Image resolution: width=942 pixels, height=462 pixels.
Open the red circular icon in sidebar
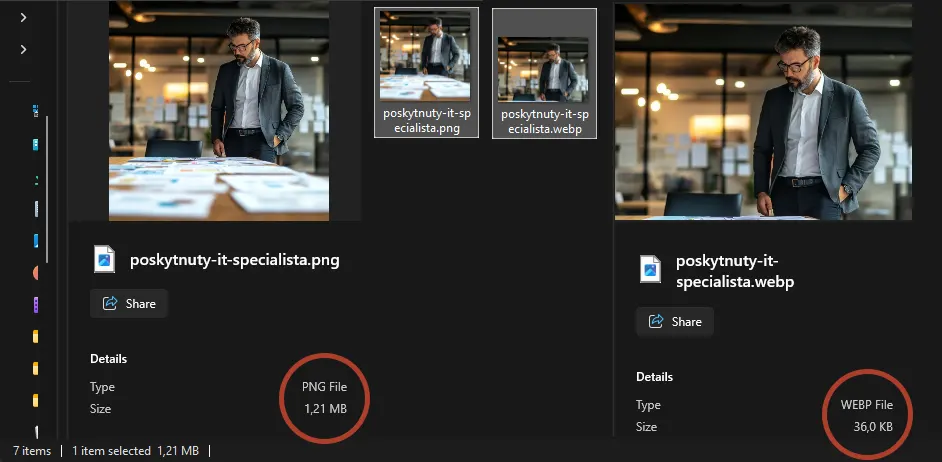(36, 272)
